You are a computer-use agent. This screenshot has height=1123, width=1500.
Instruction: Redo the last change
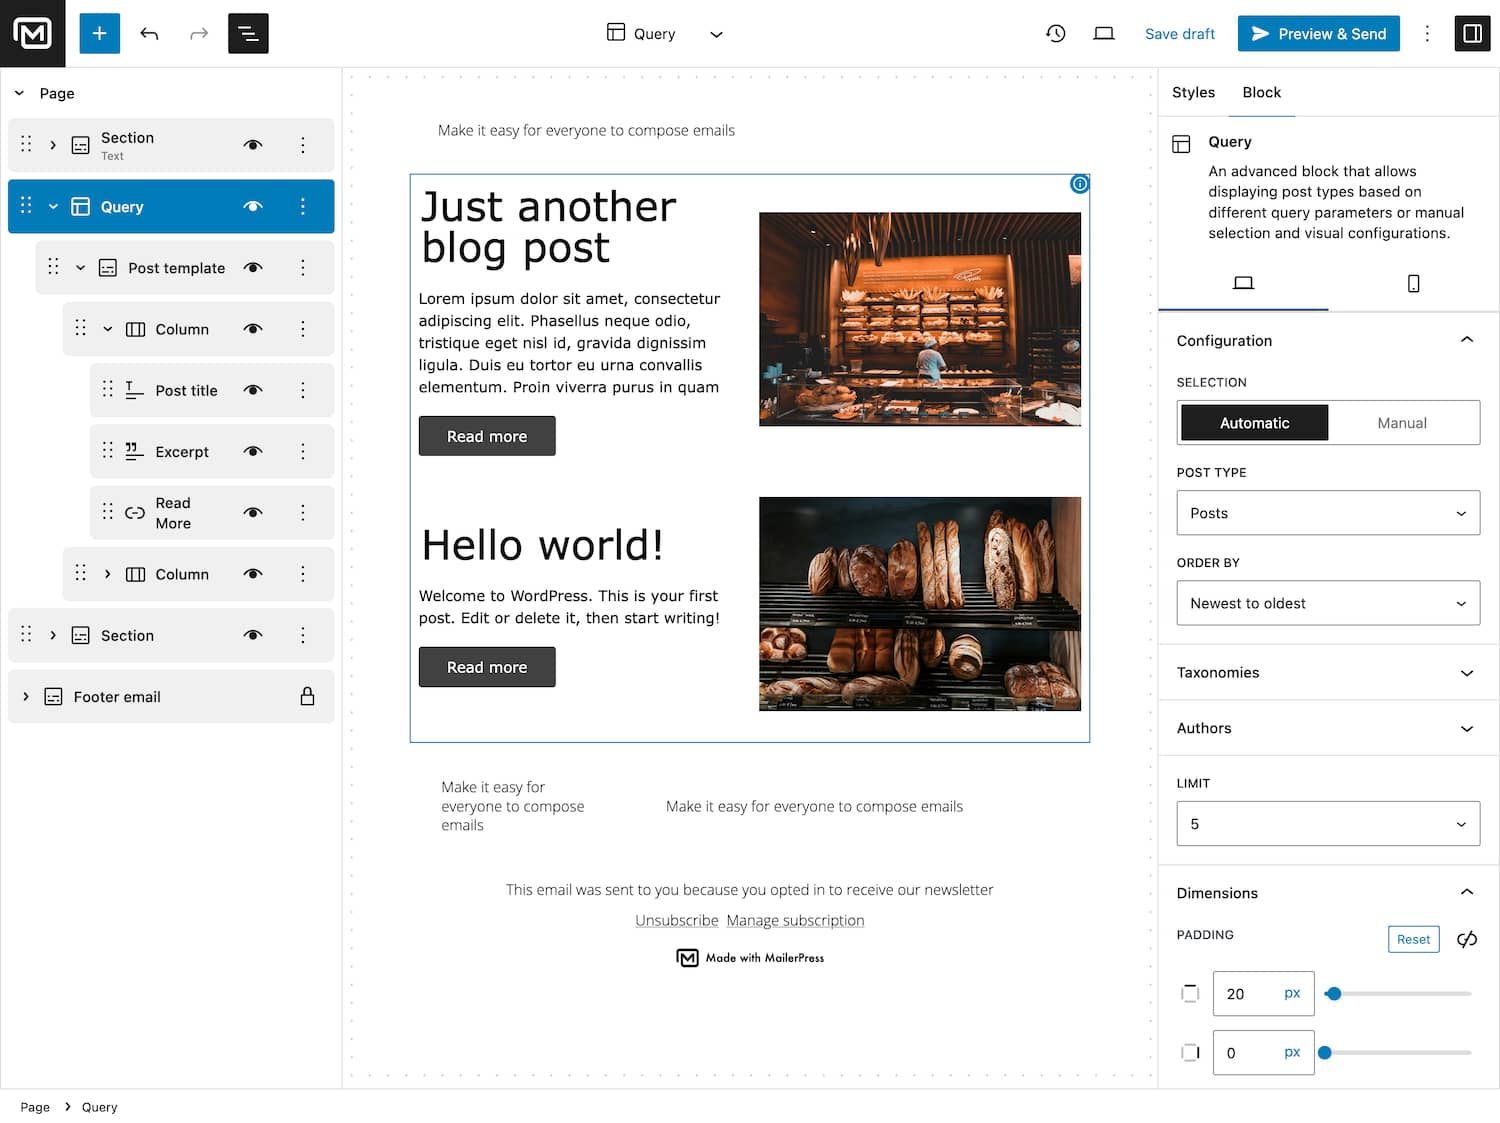click(199, 33)
